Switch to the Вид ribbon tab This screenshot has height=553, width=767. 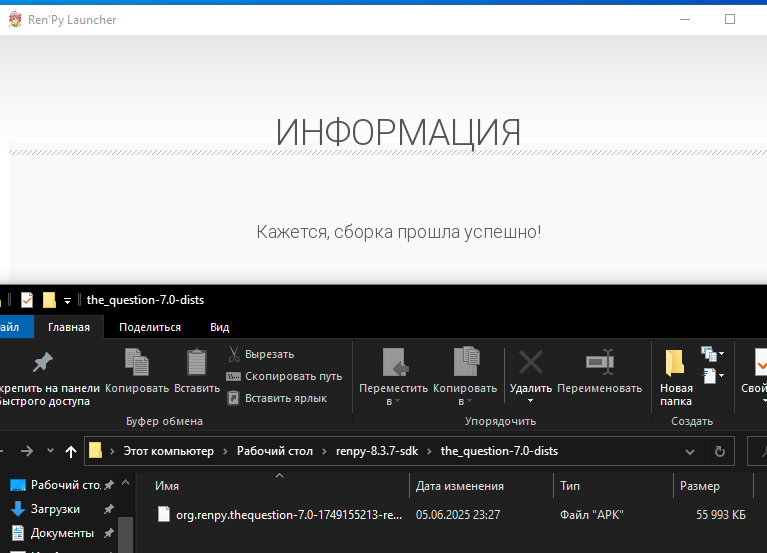220,327
